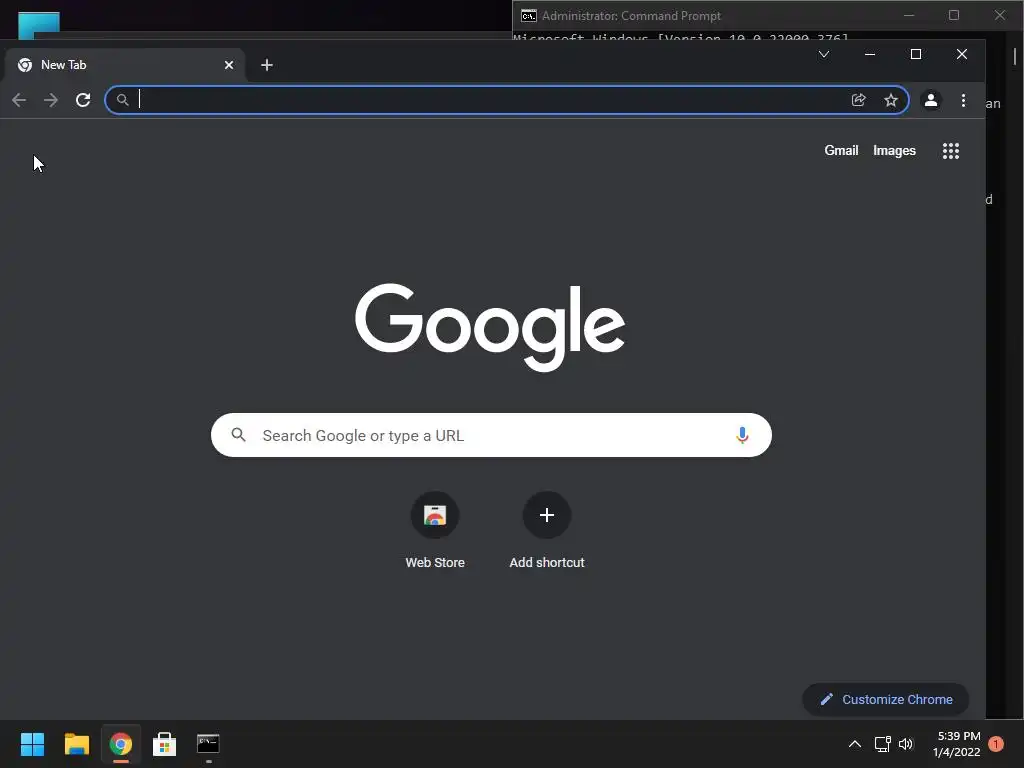1024x768 pixels.
Task: Reload the page with the refresh icon
Action: [x=83, y=100]
